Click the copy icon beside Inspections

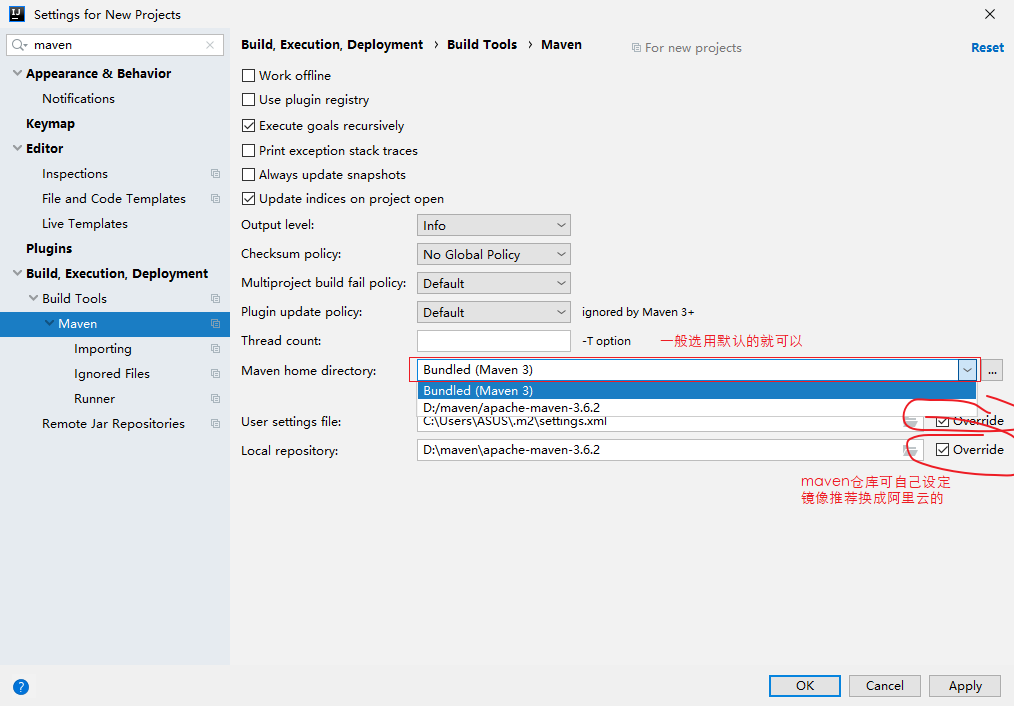[215, 173]
